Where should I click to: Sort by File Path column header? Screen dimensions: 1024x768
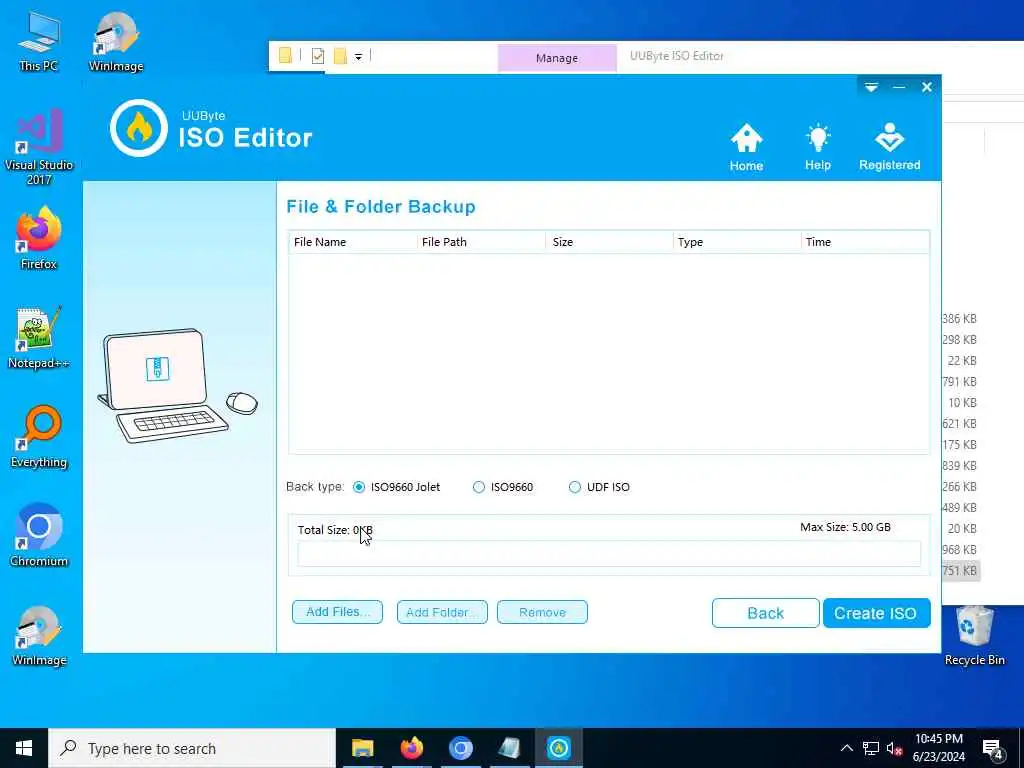[481, 242]
